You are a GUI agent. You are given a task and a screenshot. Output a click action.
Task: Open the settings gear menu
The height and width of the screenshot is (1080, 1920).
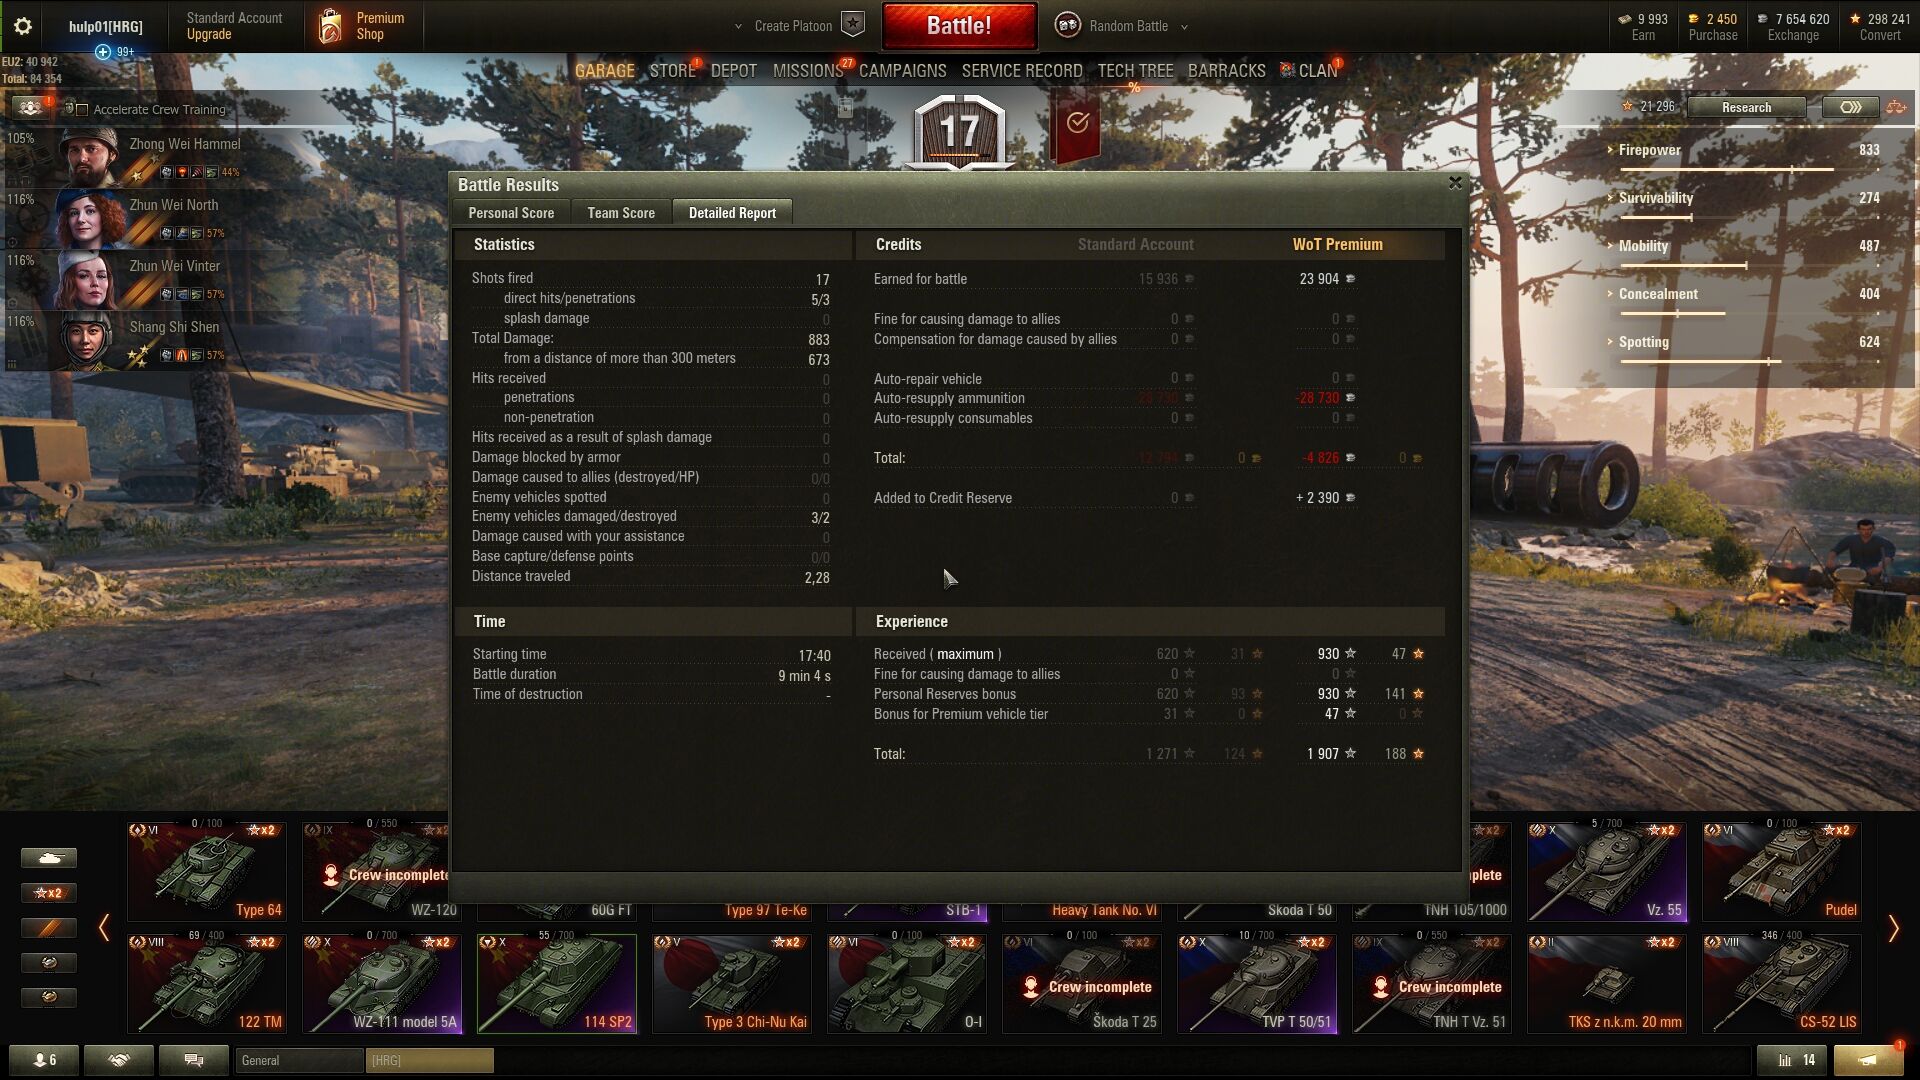[22, 26]
